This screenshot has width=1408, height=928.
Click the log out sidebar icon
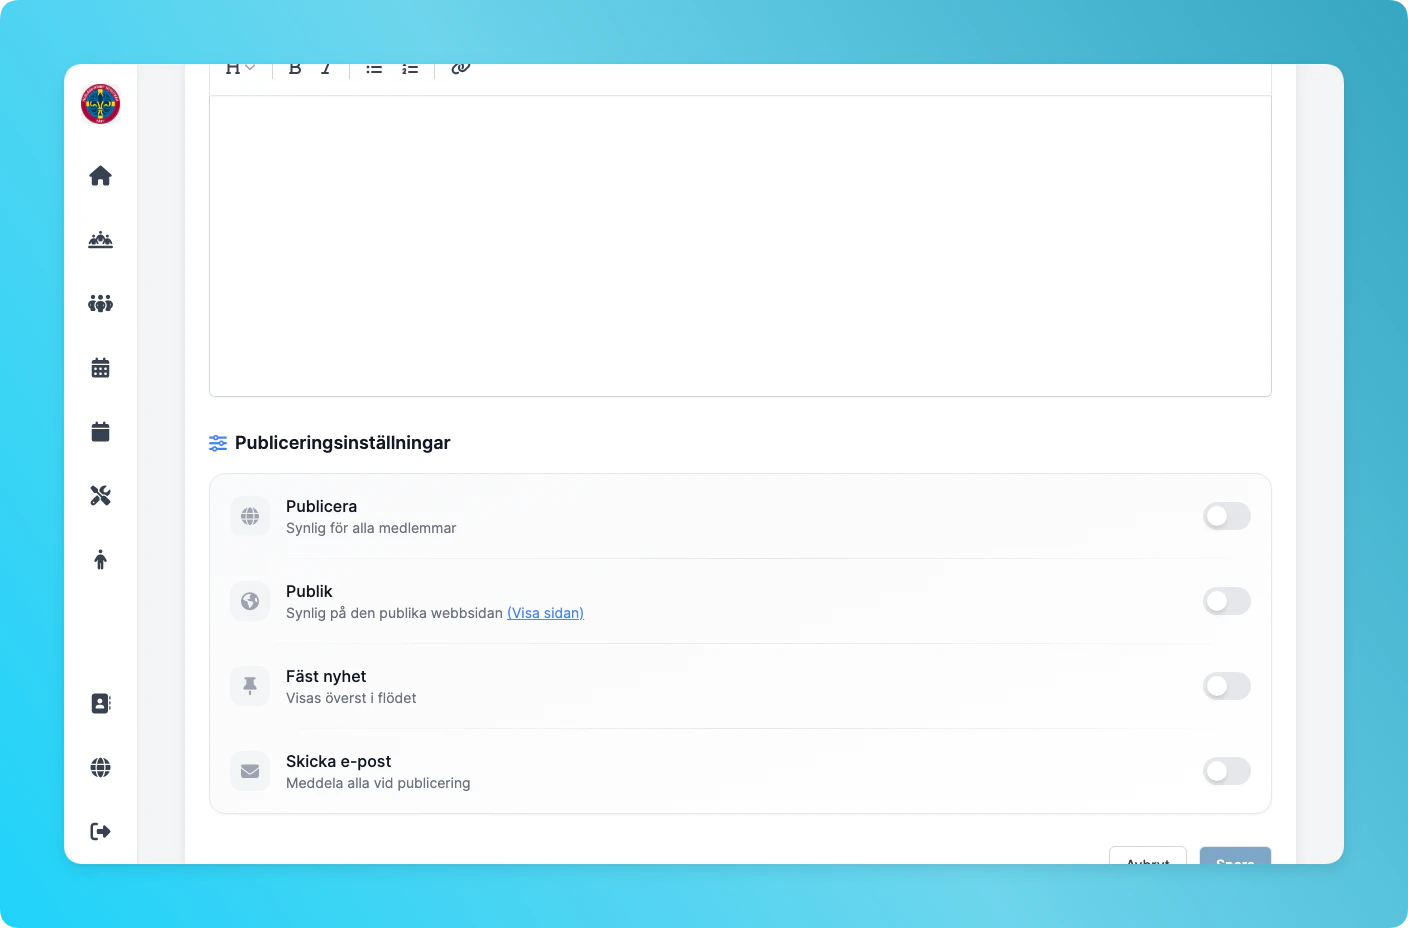point(100,832)
